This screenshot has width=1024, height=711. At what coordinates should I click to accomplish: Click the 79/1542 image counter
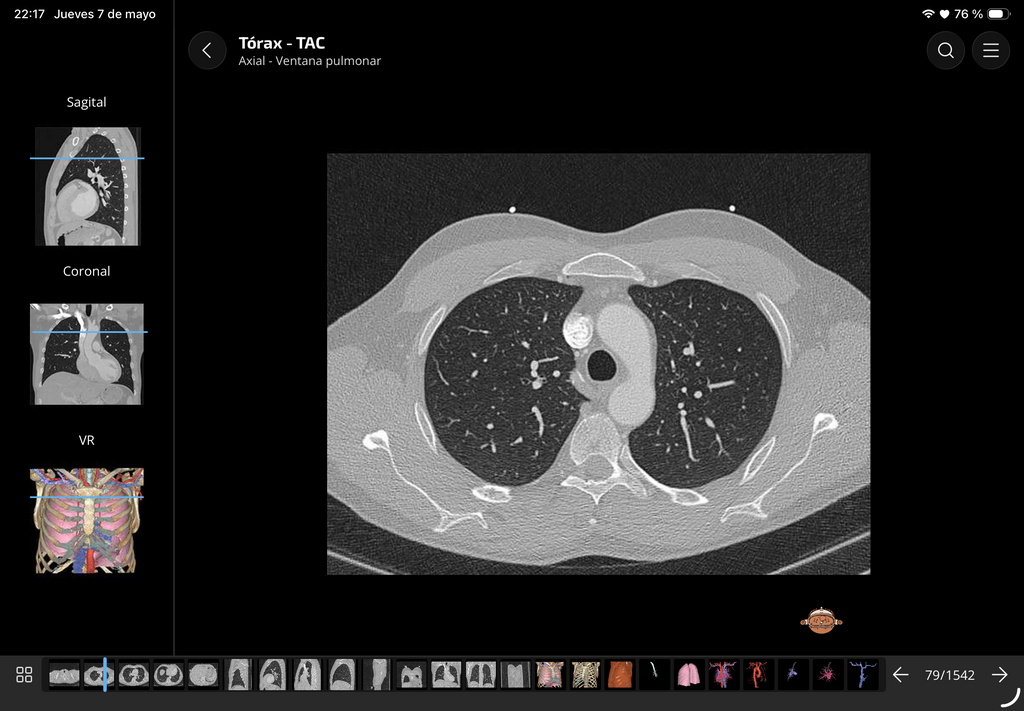point(950,675)
